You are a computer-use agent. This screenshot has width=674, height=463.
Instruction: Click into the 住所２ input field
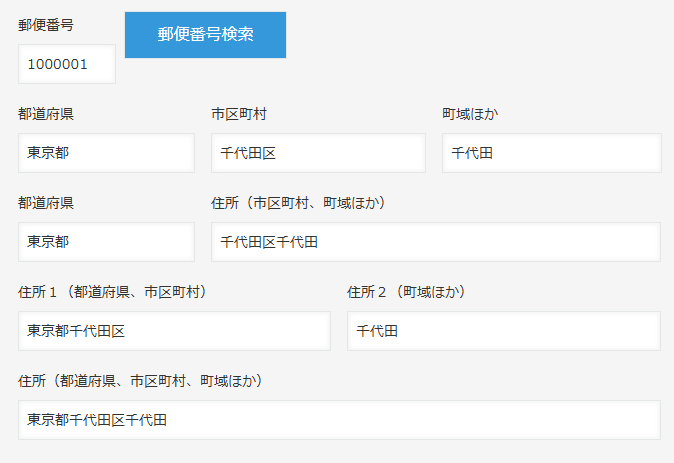point(503,331)
